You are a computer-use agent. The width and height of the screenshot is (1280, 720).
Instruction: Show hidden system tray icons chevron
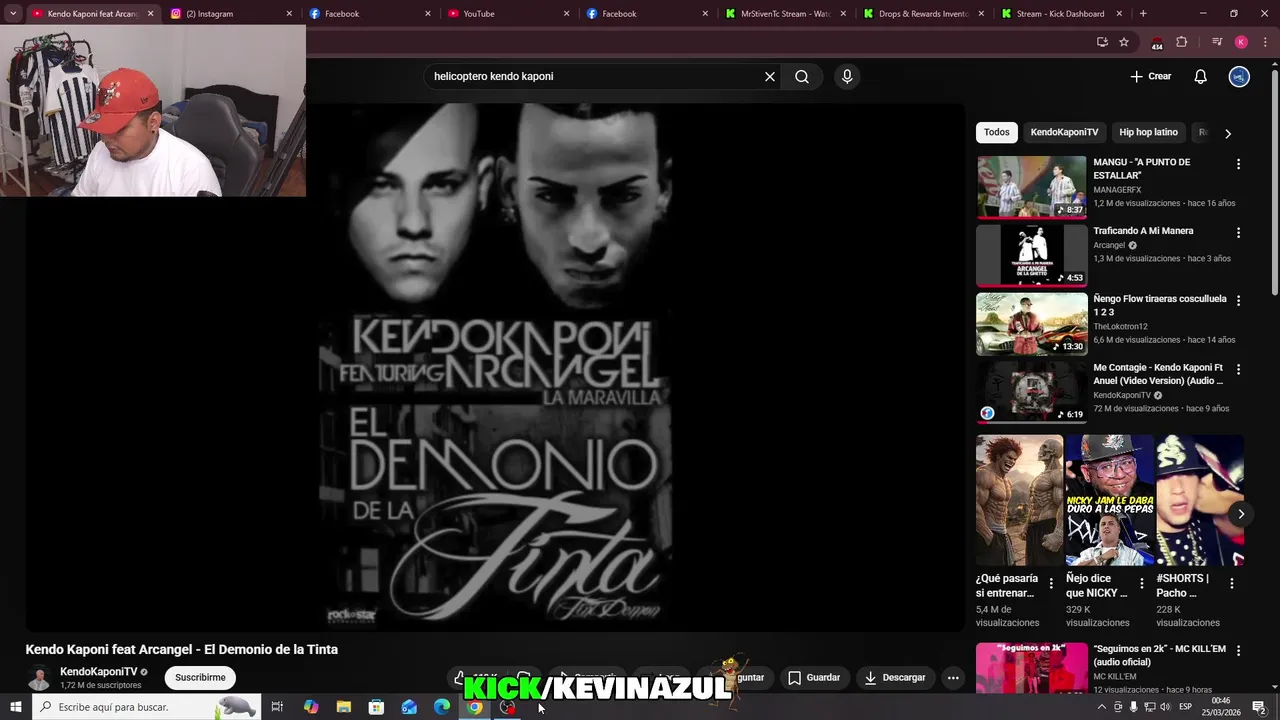1102,707
